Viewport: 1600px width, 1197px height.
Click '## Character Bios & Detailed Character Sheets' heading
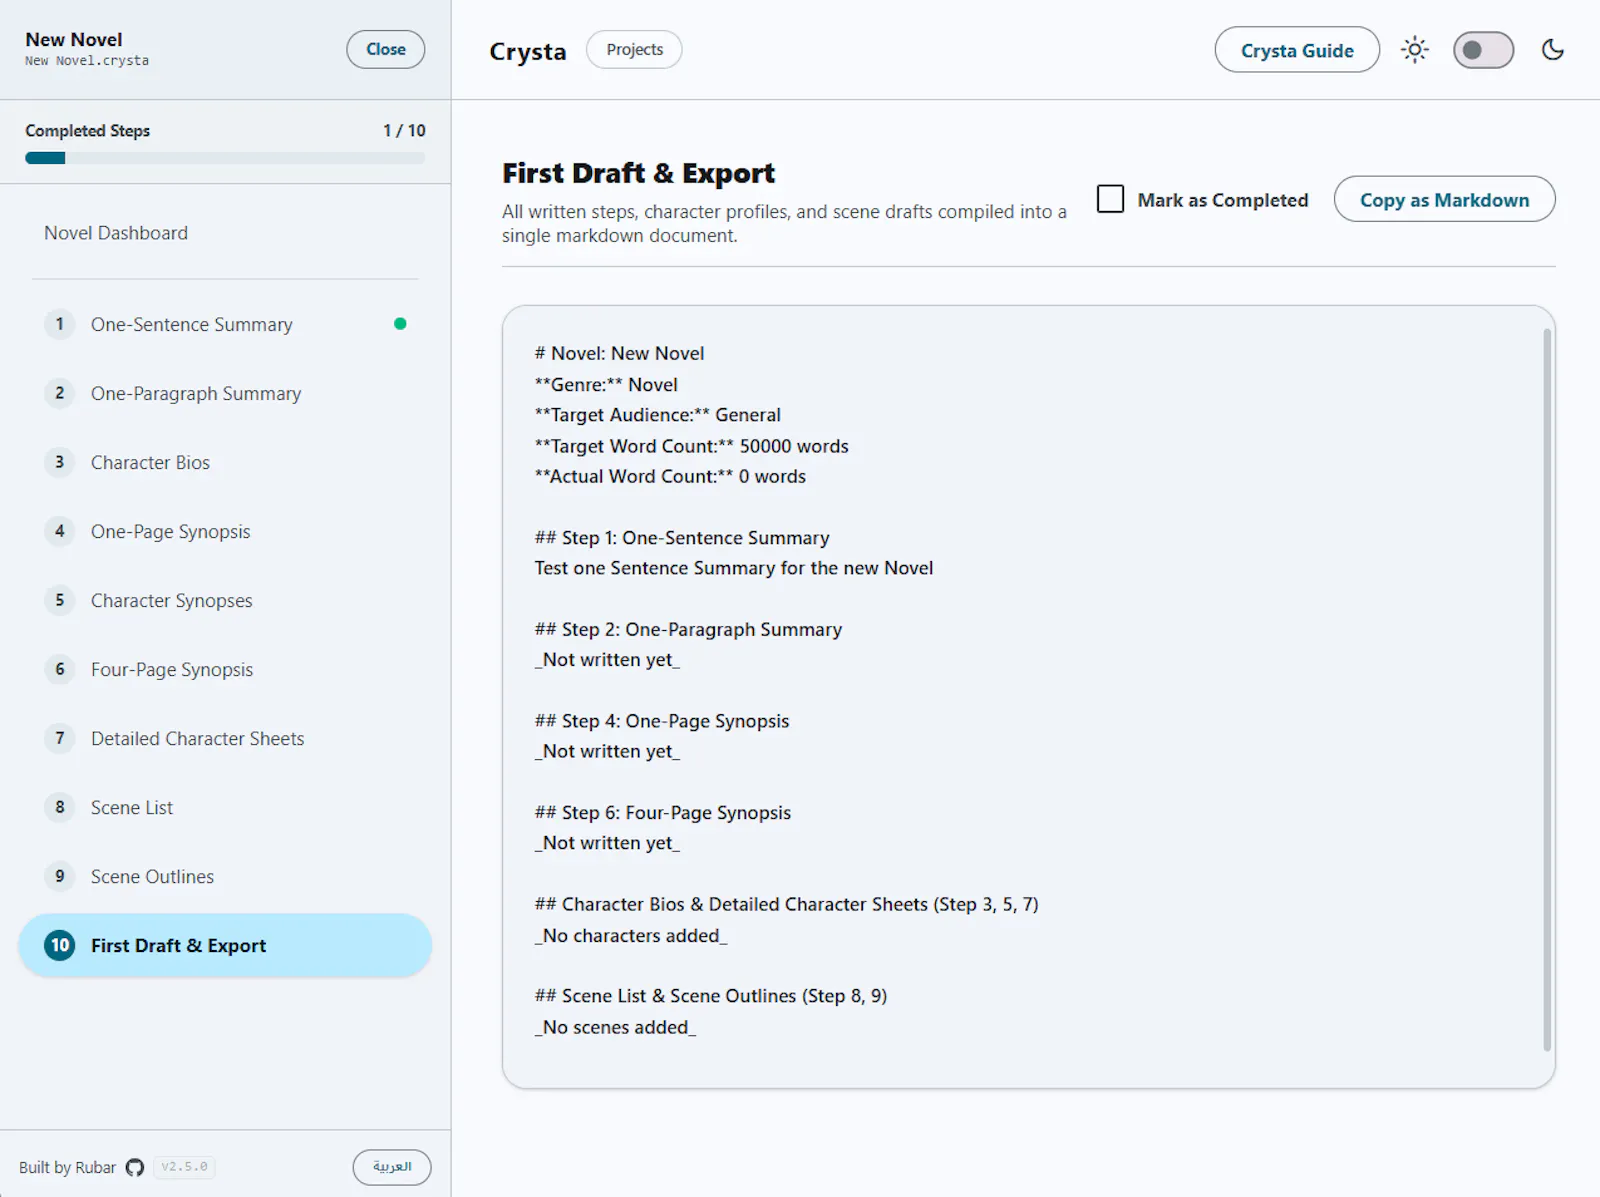point(786,904)
